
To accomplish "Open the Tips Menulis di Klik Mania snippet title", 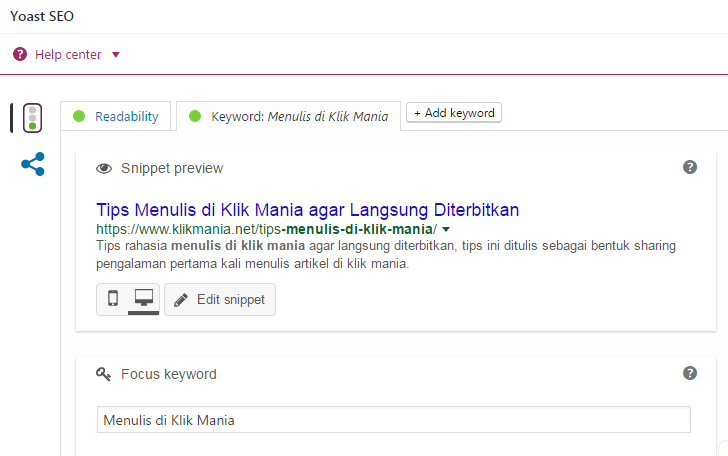I will (307, 210).
